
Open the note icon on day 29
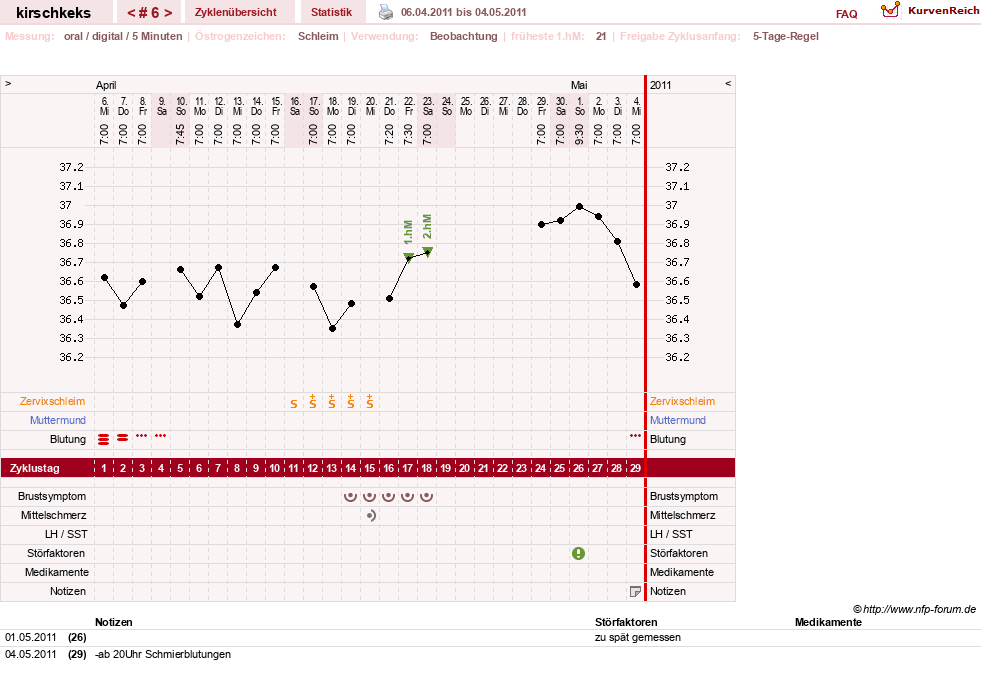pos(635,591)
